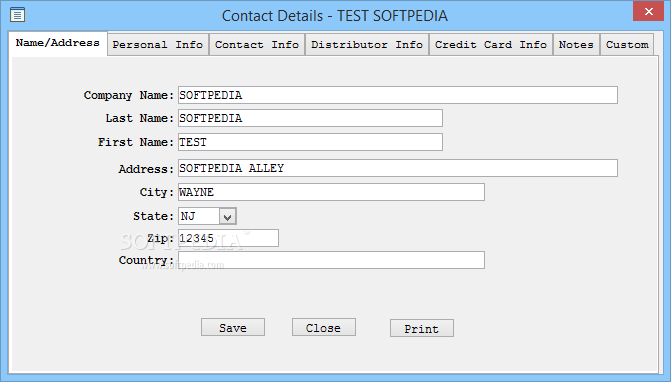Click the Address label
Viewport: 671px width, 382px height.
[x=146, y=169]
